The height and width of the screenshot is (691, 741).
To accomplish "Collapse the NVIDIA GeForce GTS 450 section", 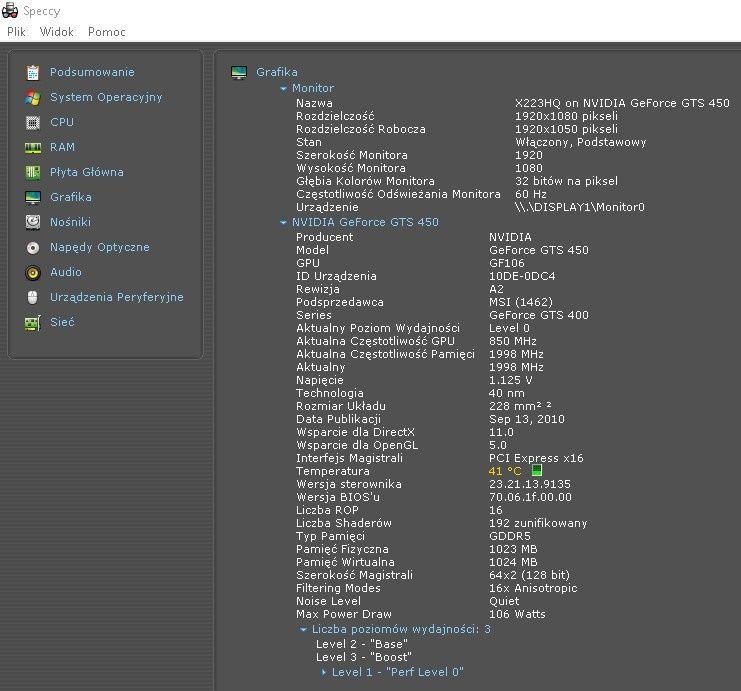I will click(x=284, y=223).
